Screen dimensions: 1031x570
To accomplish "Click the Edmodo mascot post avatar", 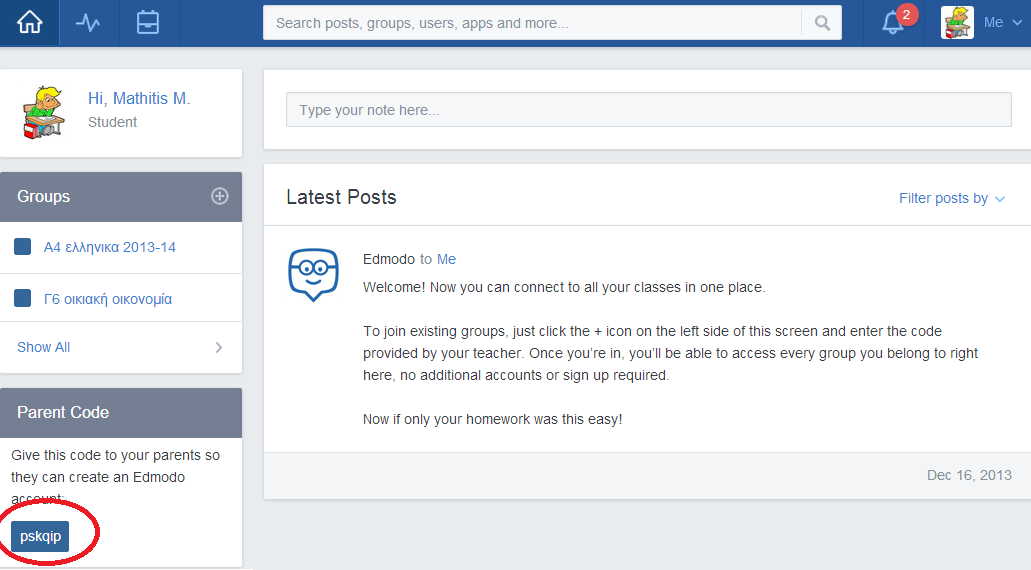I will 314,275.
